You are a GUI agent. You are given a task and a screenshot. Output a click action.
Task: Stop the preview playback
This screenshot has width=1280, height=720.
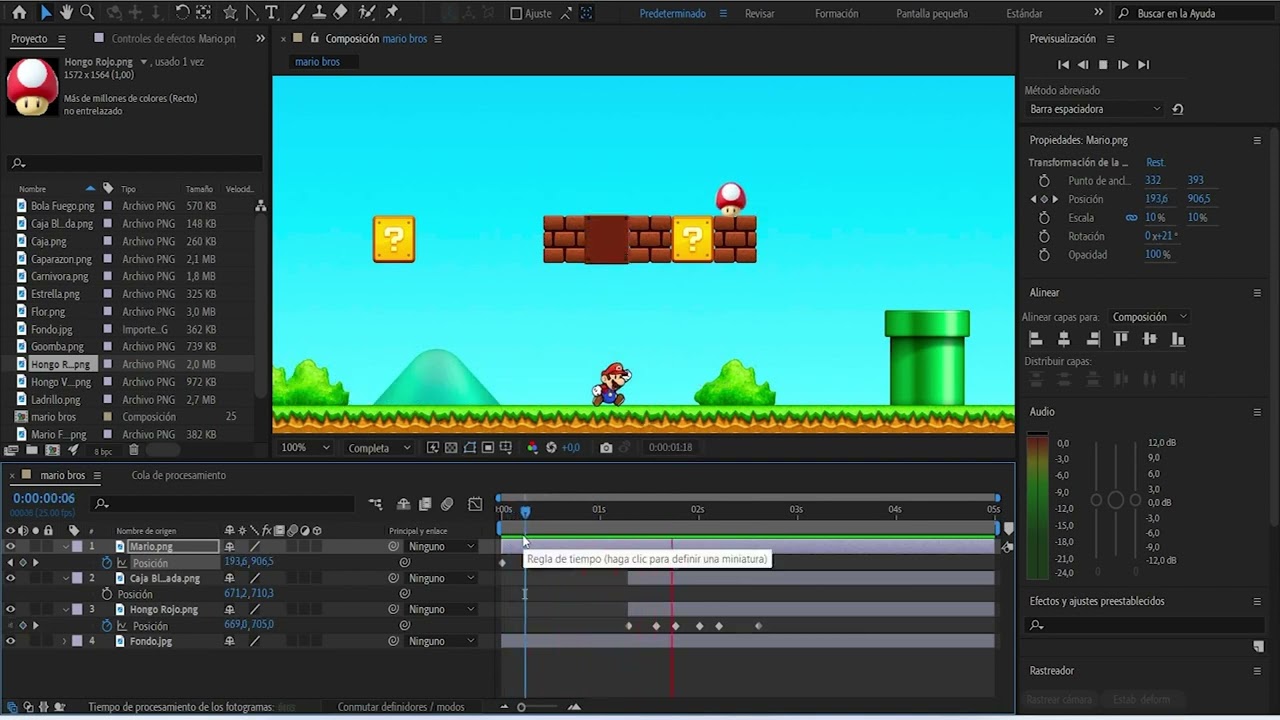(1103, 64)
